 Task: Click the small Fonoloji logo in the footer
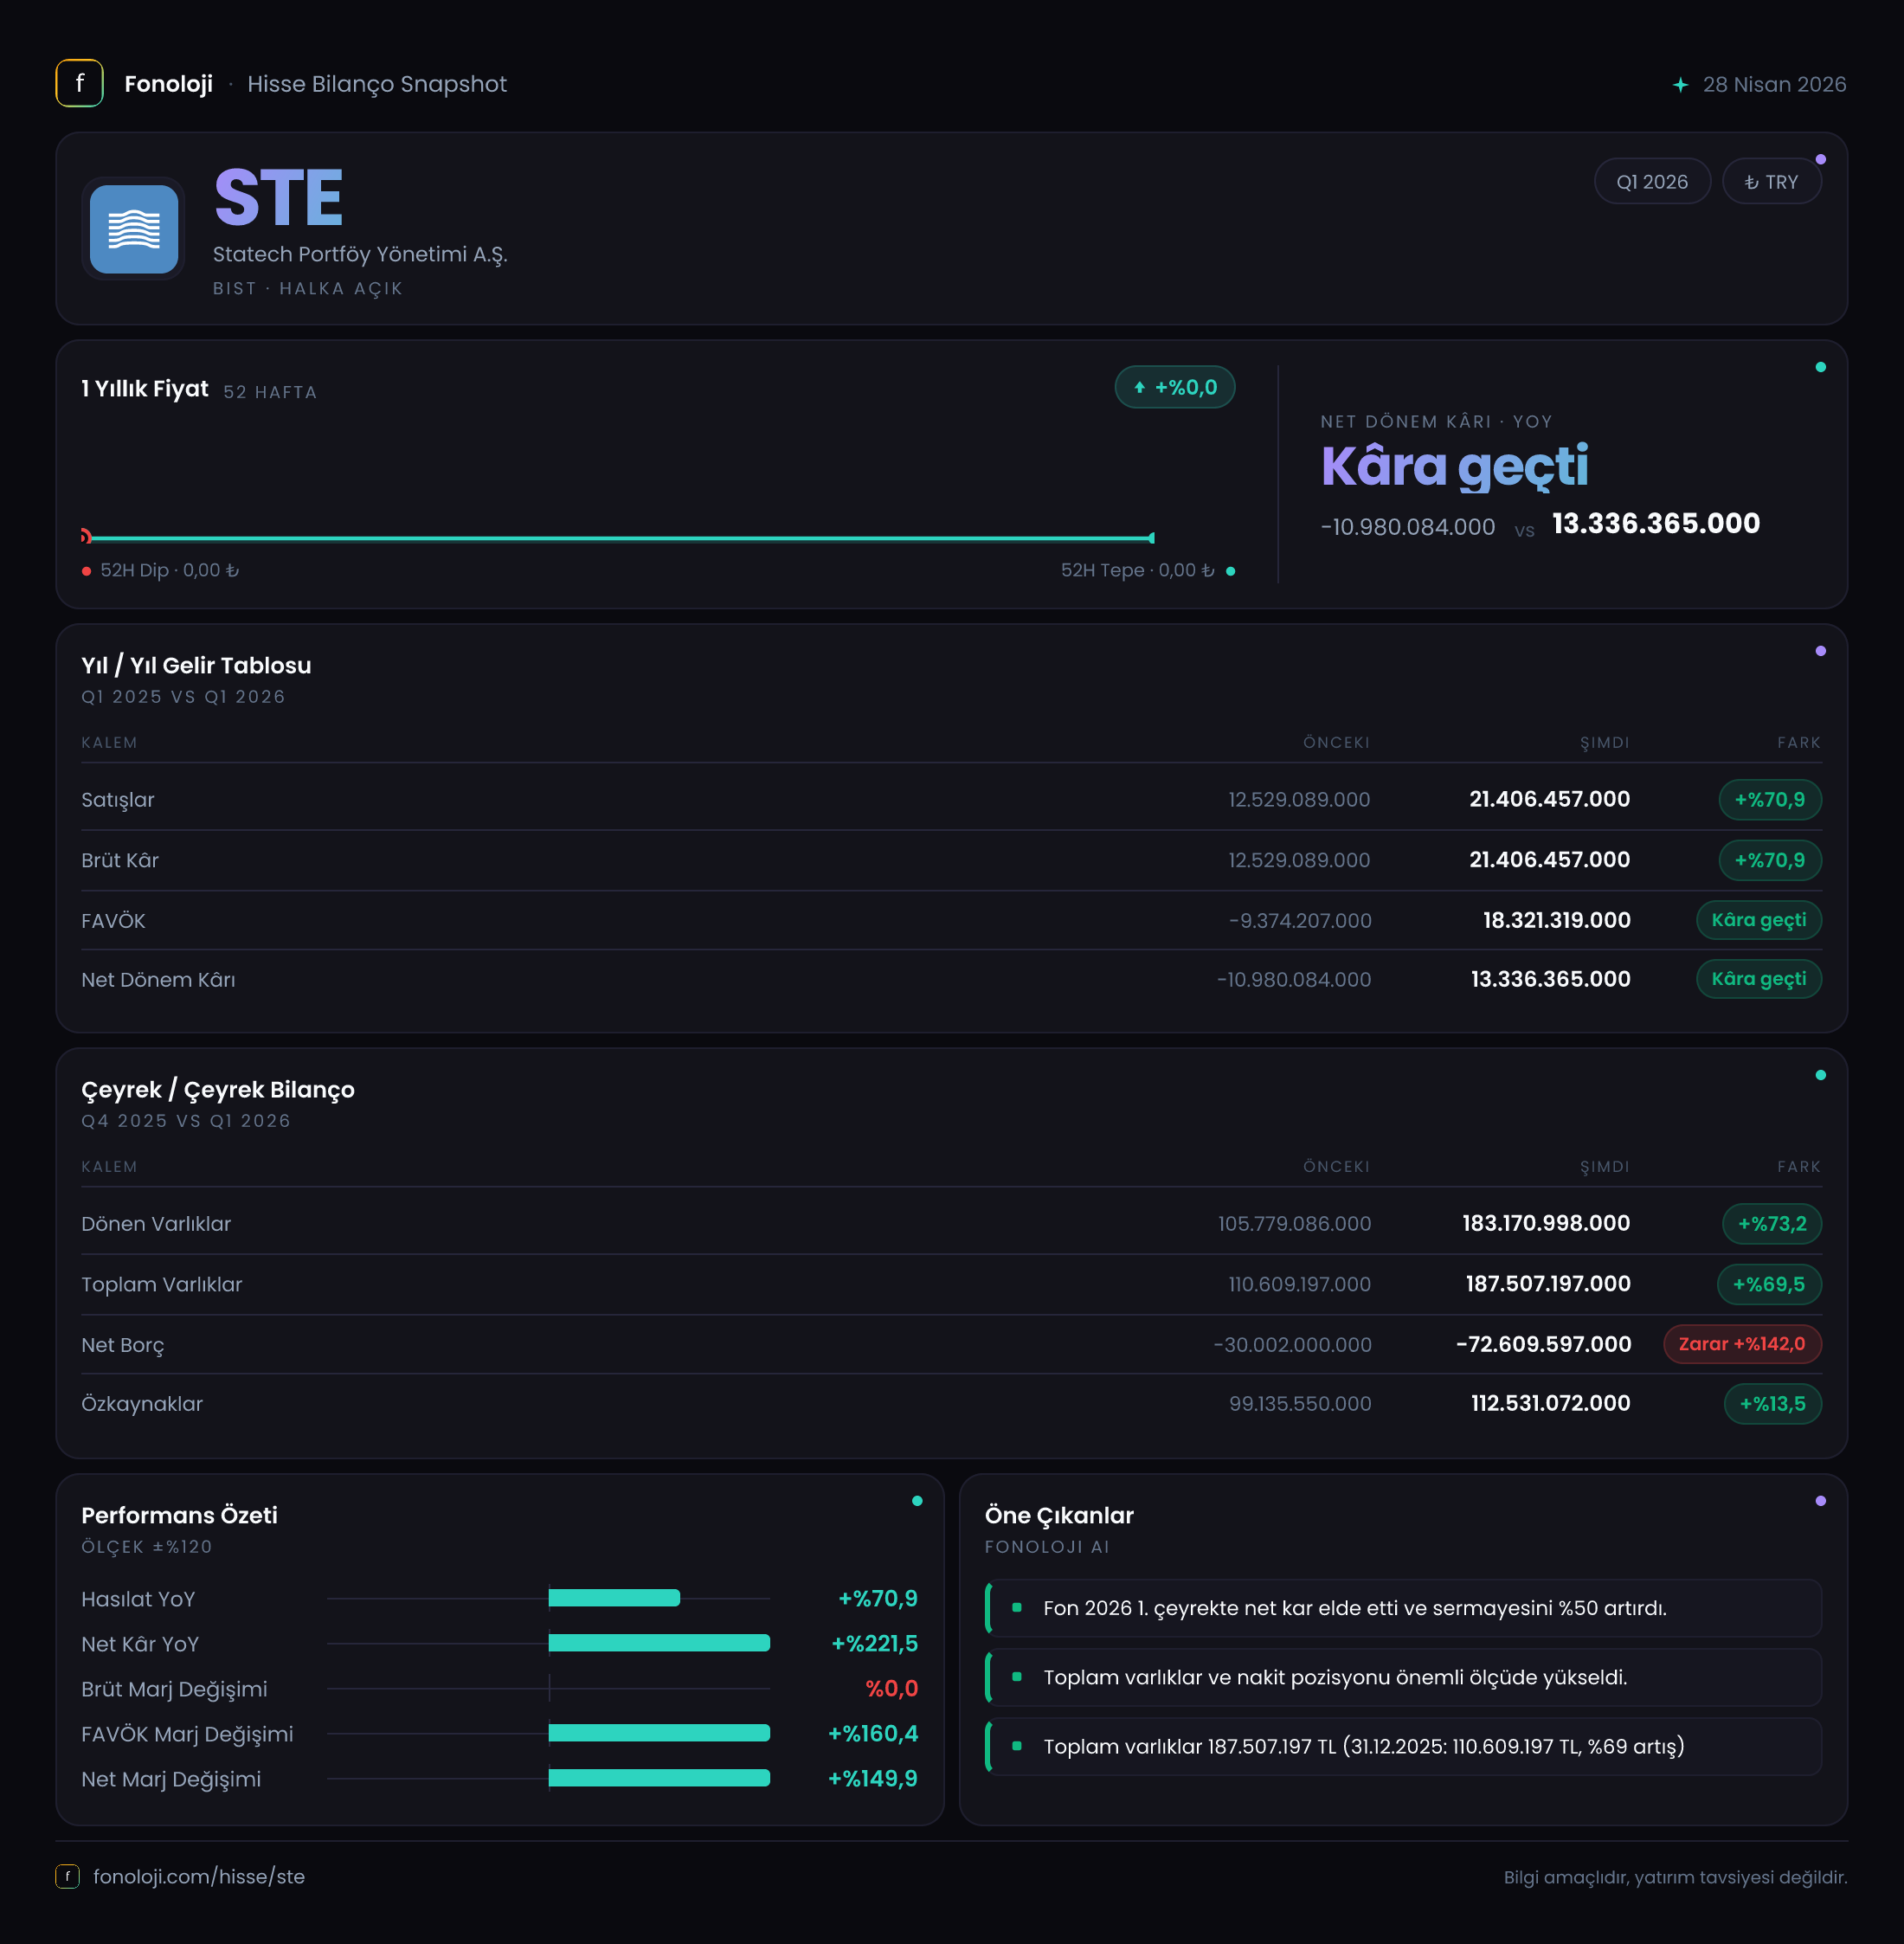67,1877
